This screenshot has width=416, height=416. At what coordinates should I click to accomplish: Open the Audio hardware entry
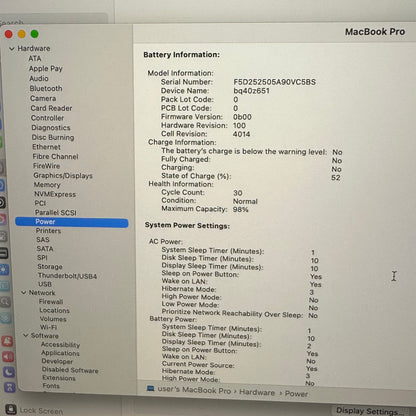click(39, 78)
